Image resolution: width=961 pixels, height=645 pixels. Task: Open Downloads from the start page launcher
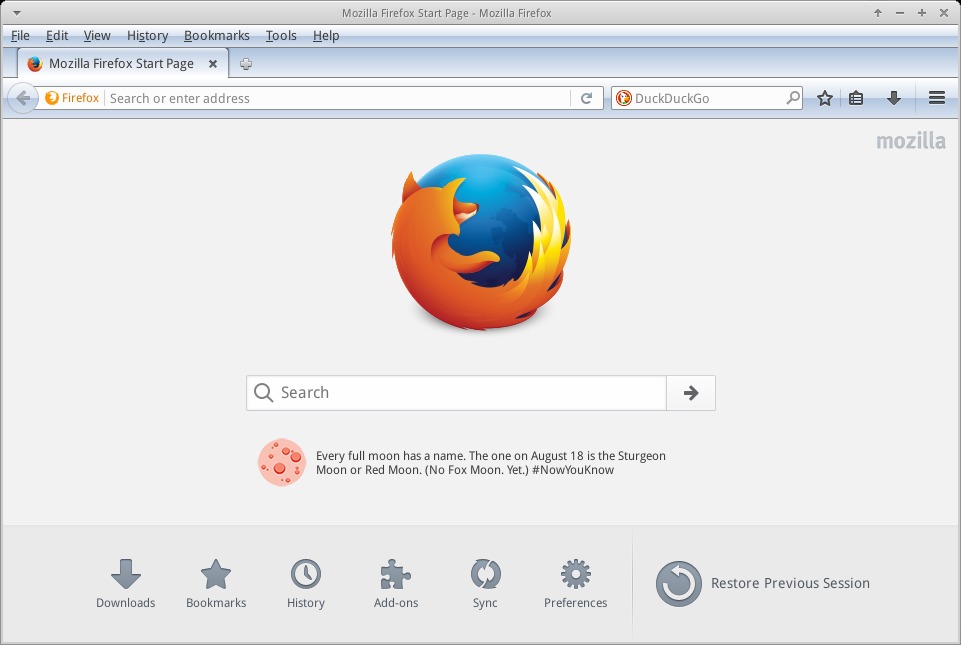(x=126, y=584)
